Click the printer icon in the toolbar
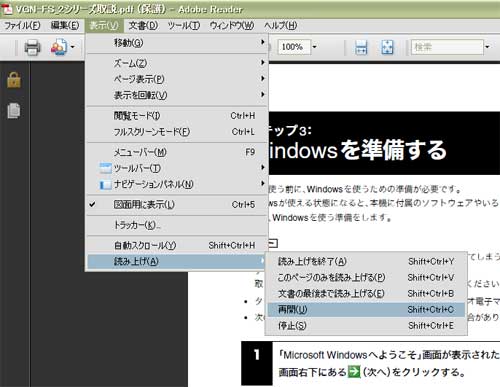Screen dimensions: 500x387 [32, 47]
